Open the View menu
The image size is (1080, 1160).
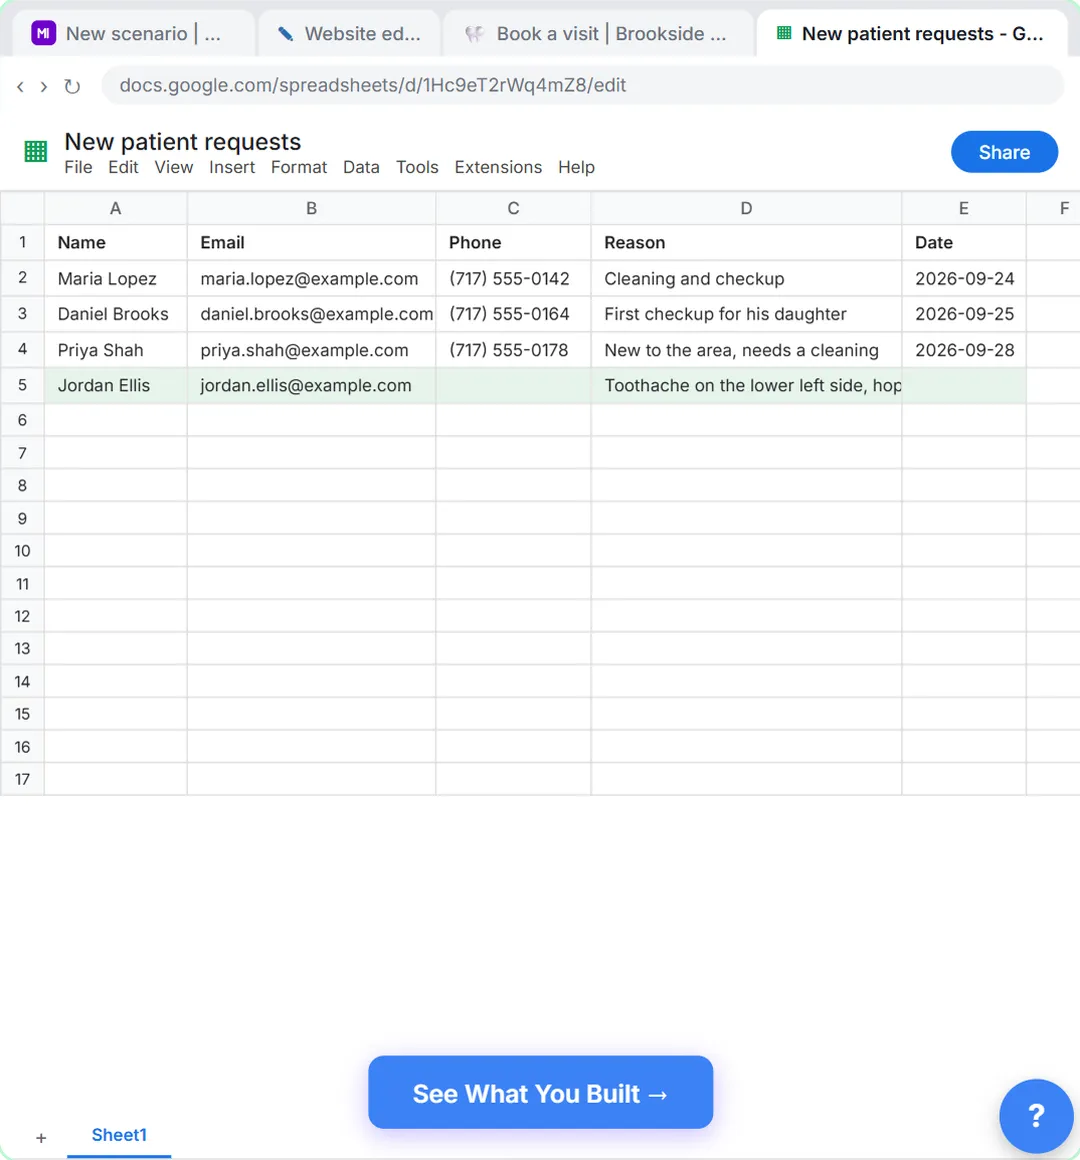(174, 167)
